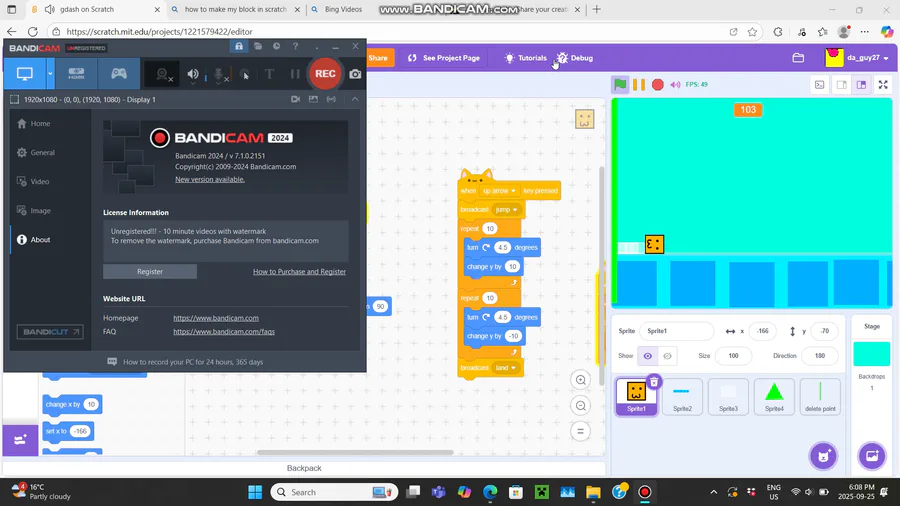Screen dimensions: 900x506
Task: Click See Project Page button
Action: click(444, 58)
